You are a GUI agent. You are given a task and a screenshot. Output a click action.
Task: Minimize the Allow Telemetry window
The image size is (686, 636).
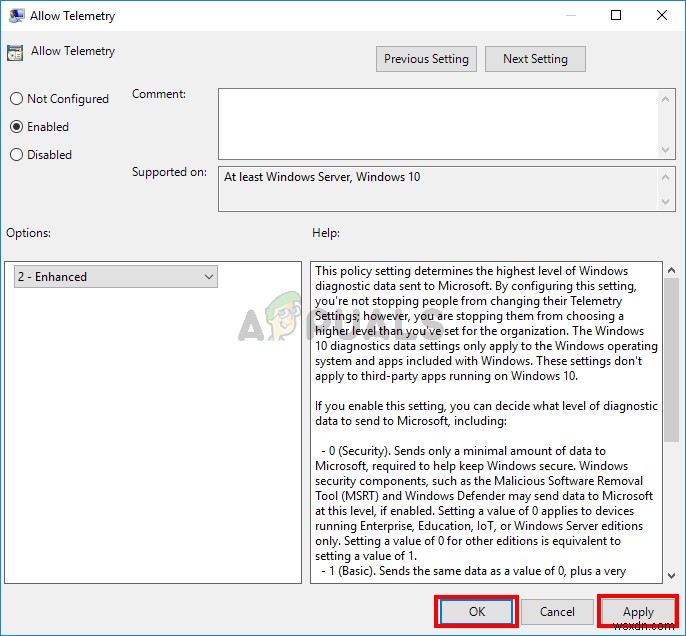point(570,16)
